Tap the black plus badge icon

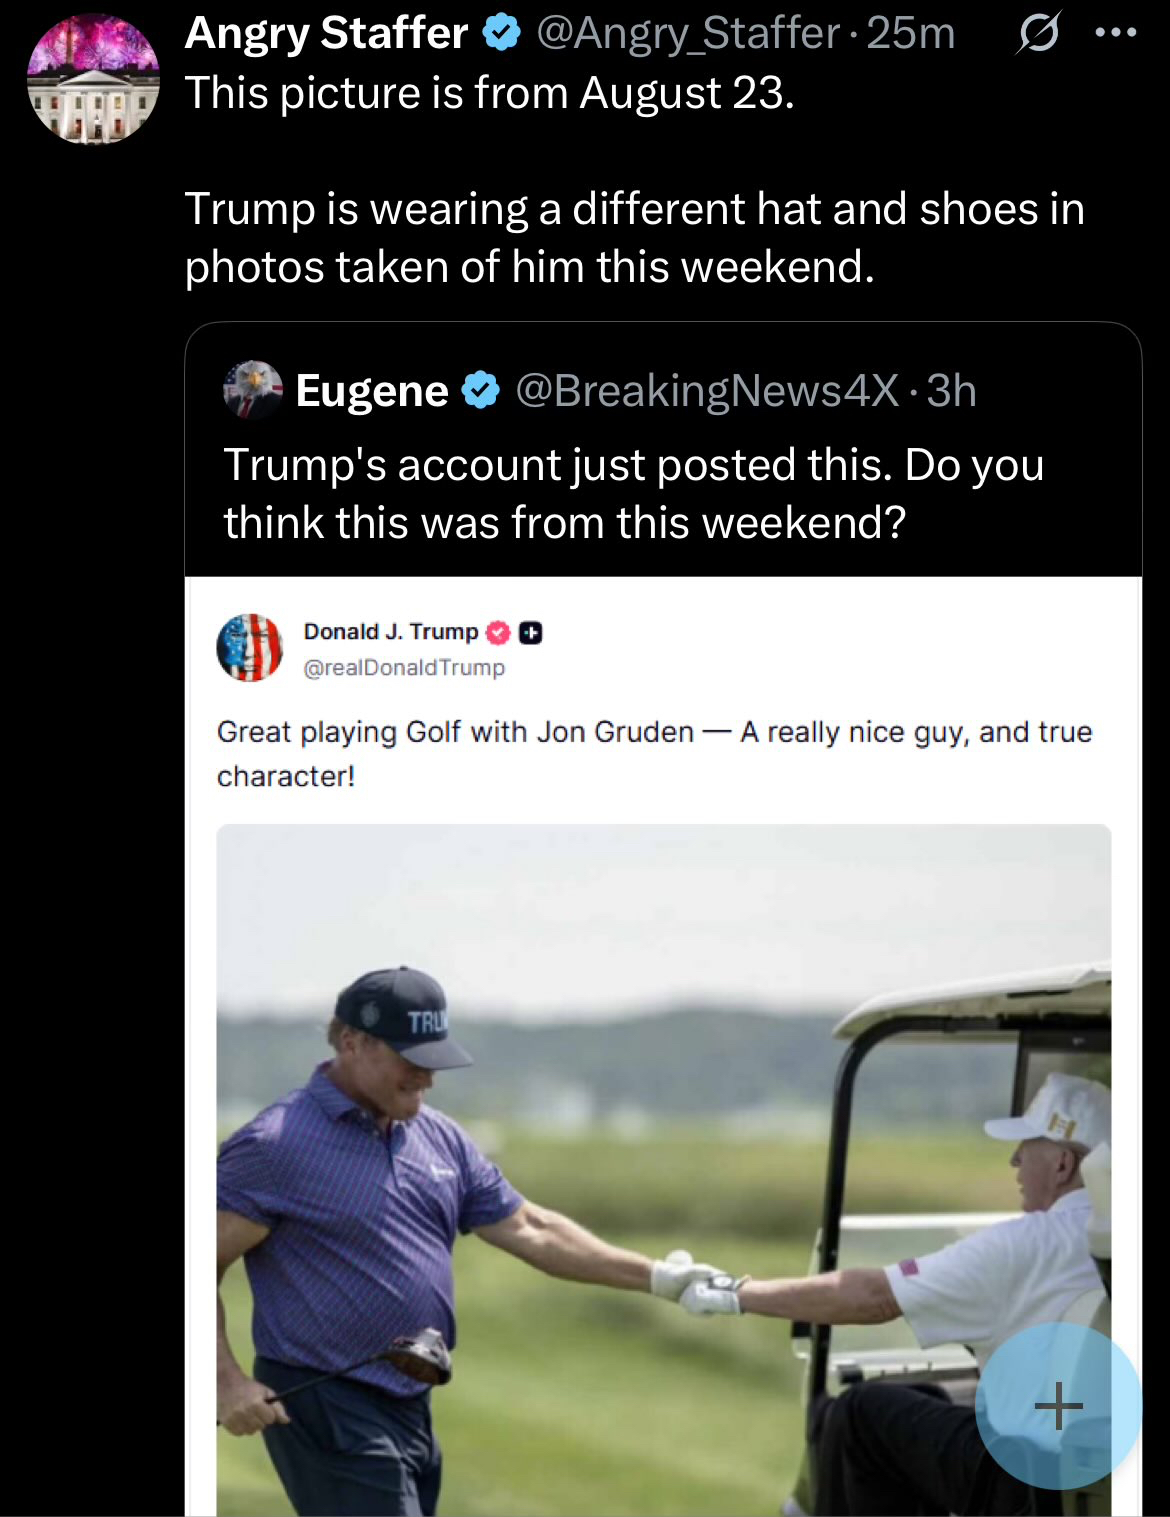[x=531, y=632]
